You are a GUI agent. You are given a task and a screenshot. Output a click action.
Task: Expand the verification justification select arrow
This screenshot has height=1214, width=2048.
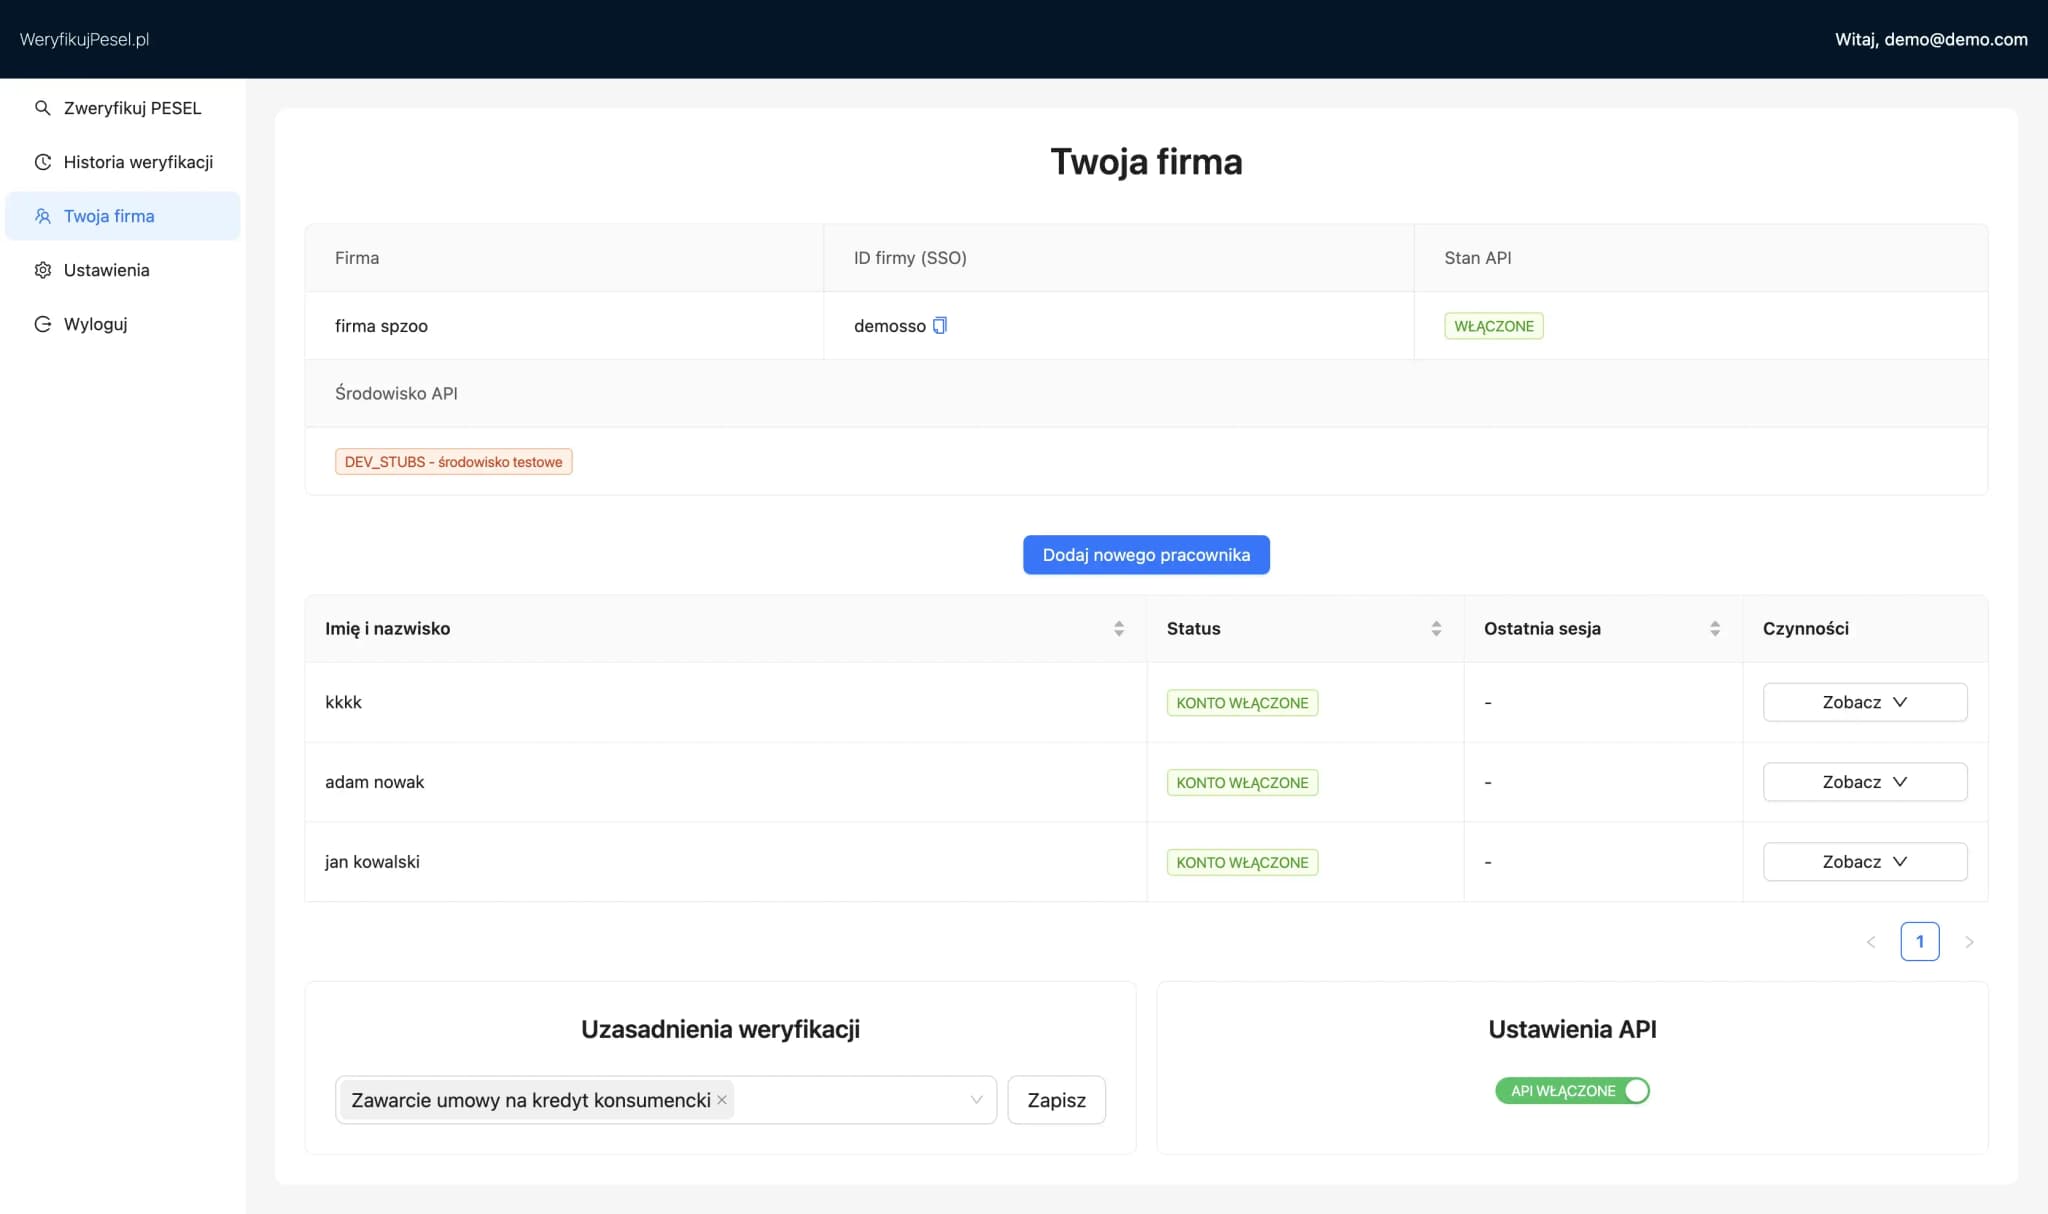click(x=976, y=1100)
